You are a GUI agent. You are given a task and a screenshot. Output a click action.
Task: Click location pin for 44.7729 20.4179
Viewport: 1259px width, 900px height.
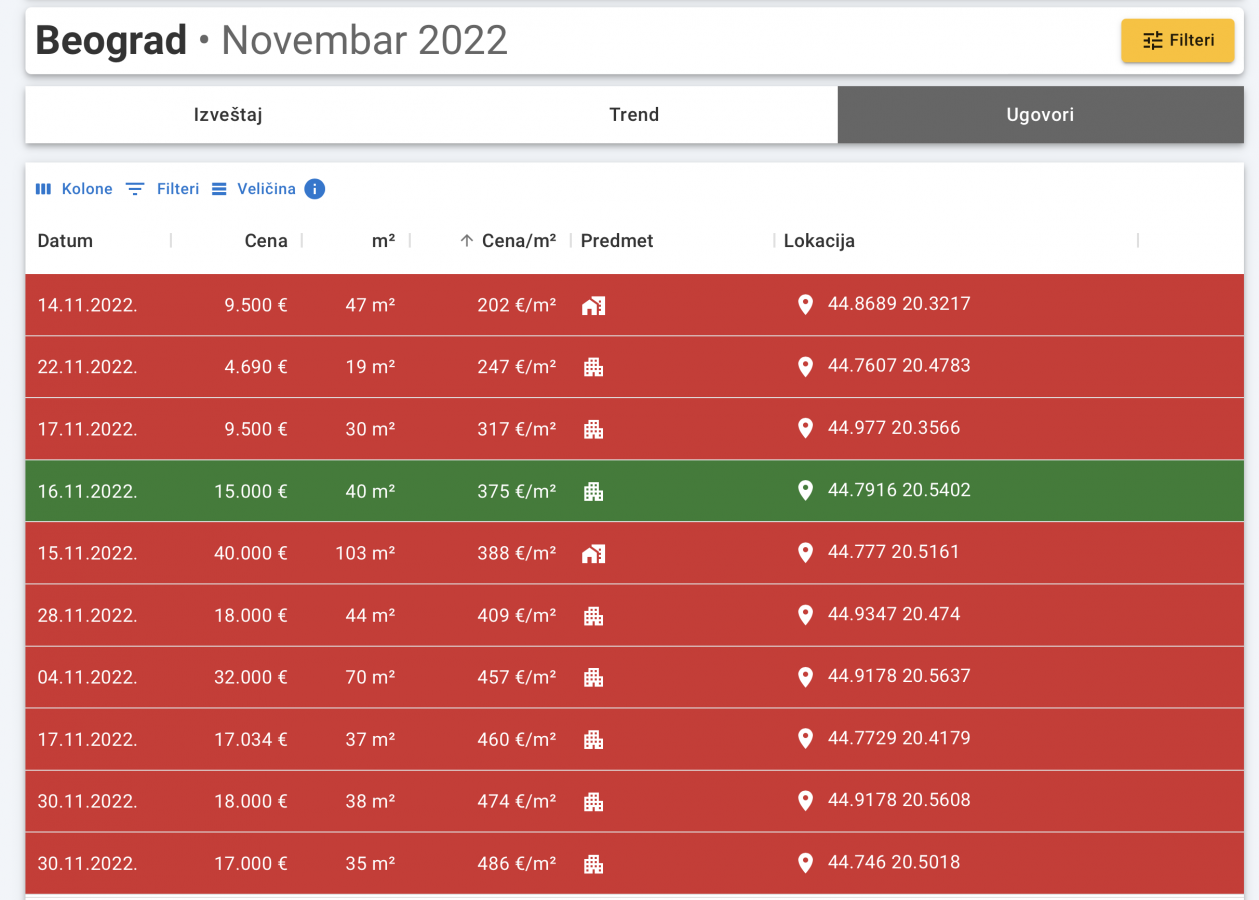805,739
